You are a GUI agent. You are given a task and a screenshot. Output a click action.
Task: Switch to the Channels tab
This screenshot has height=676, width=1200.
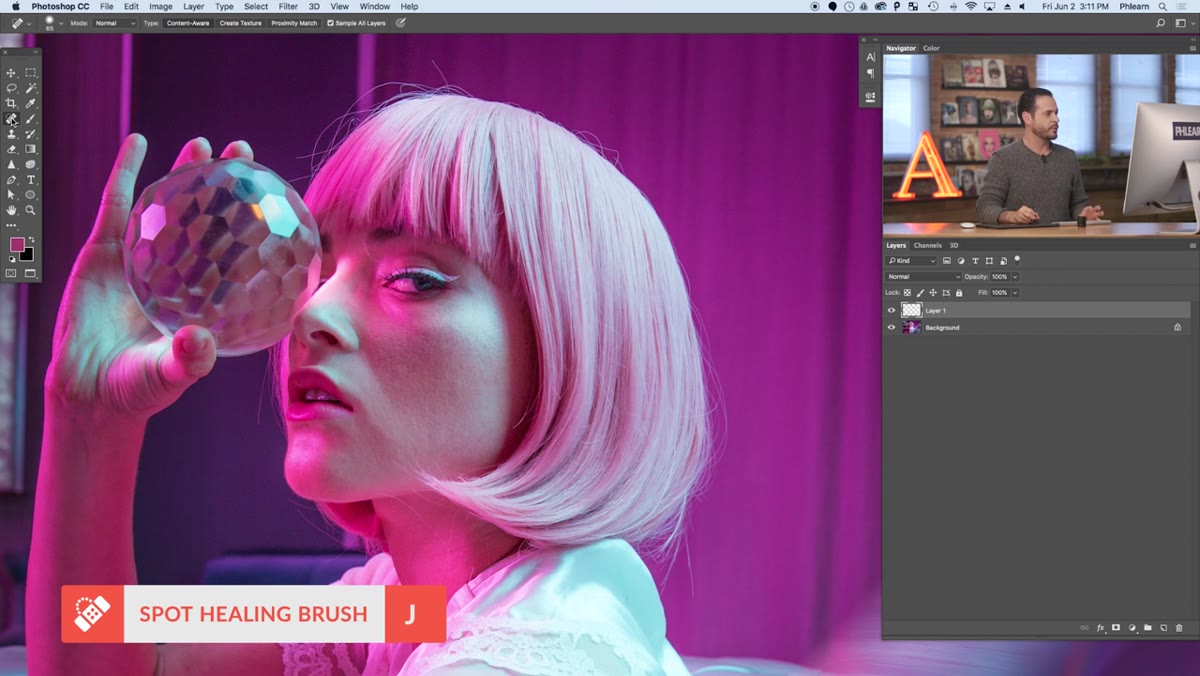[x=928, y=245]
